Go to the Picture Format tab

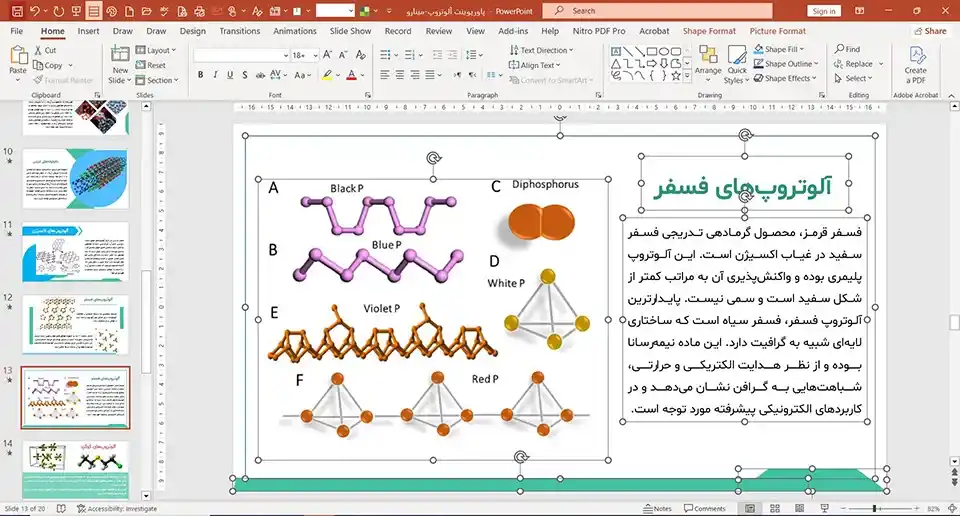(778, 31)
